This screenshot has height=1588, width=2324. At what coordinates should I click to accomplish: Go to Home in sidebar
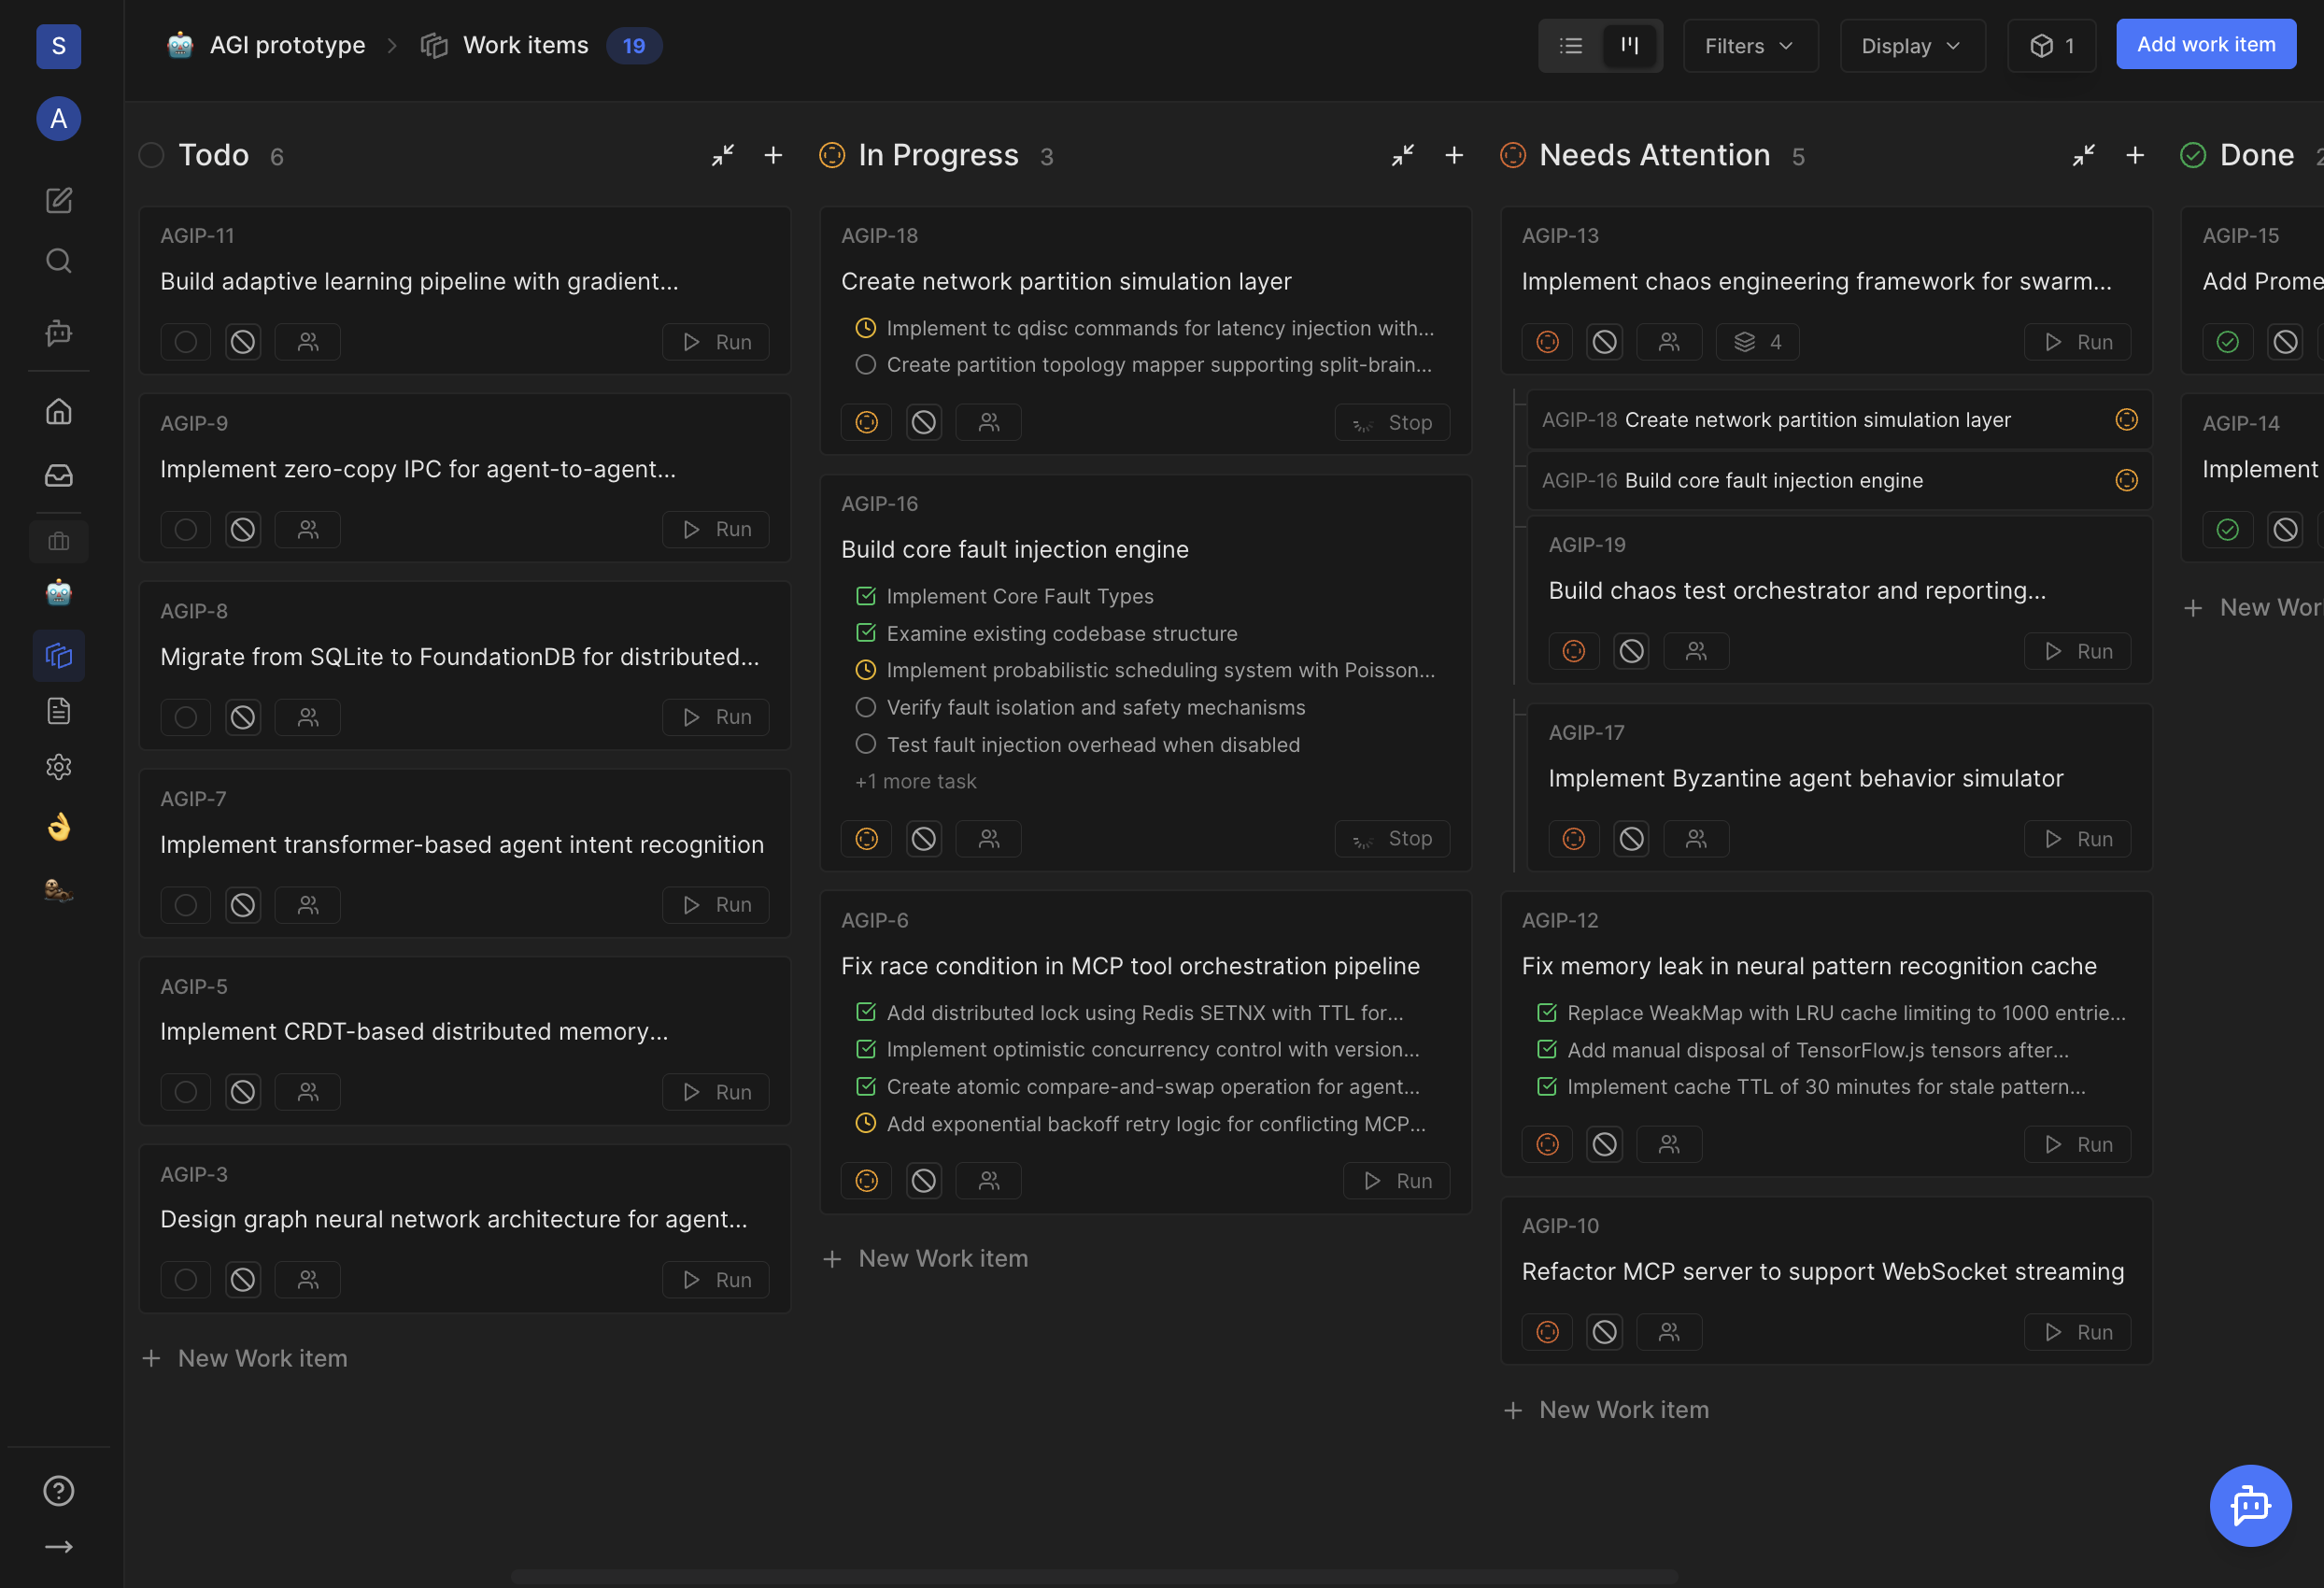point(59,411)
